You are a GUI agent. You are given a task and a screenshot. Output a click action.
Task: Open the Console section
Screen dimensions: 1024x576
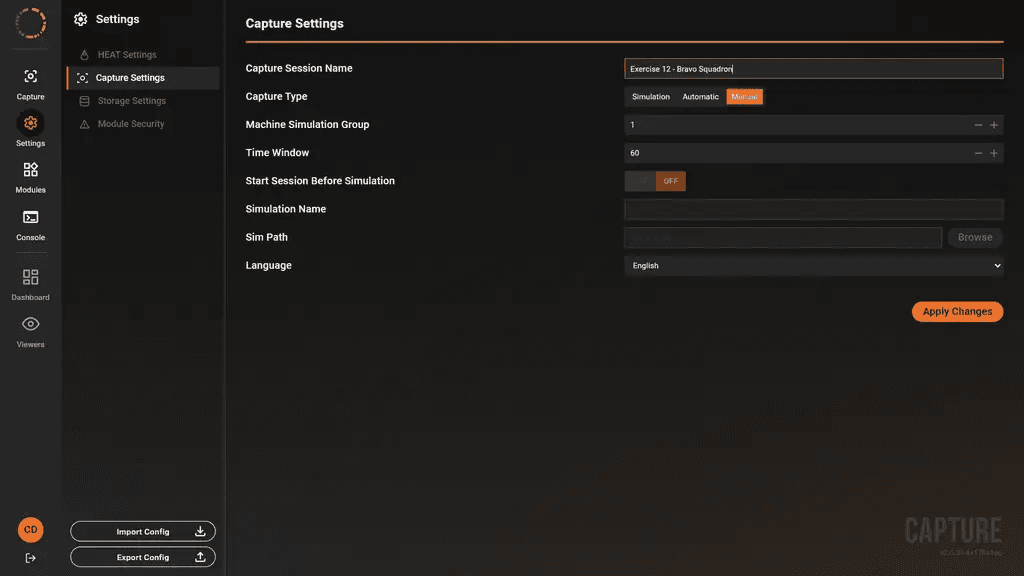pos(30,225)
